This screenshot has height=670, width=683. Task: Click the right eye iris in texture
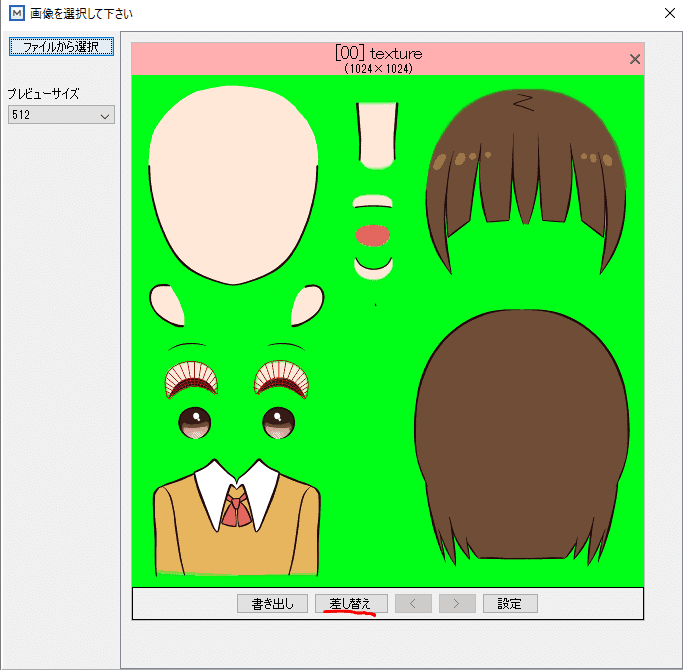point(279,422)
